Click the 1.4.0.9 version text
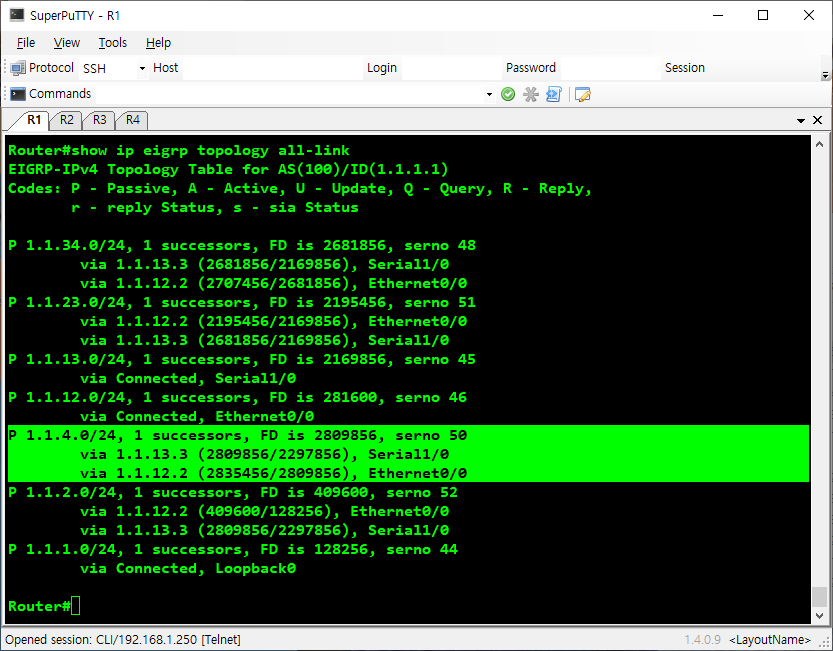This screenshot has width=833, height=651. (702, 640)
